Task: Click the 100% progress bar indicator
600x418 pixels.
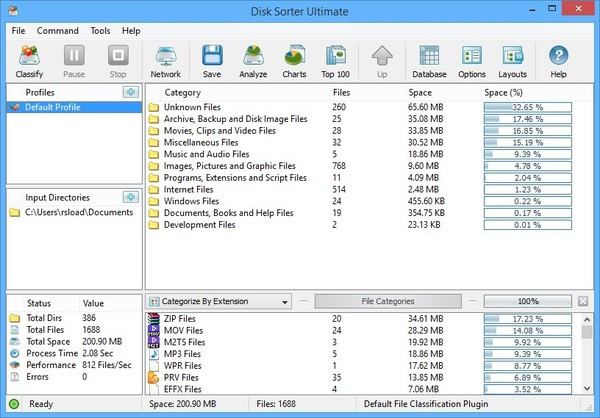Action: [528, 301]
